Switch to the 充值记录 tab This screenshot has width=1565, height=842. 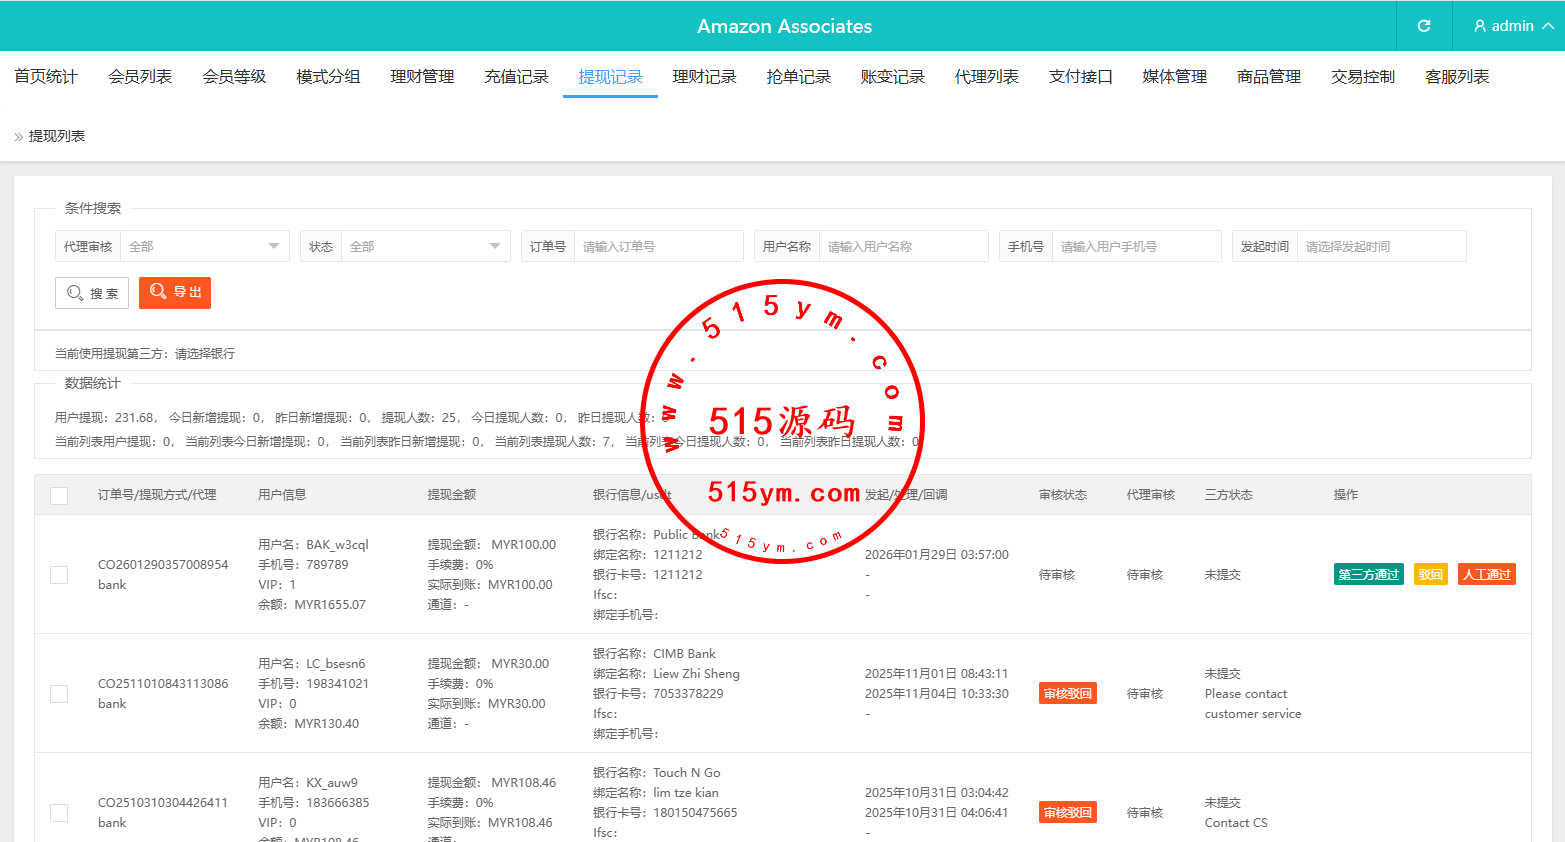[516, 77]
